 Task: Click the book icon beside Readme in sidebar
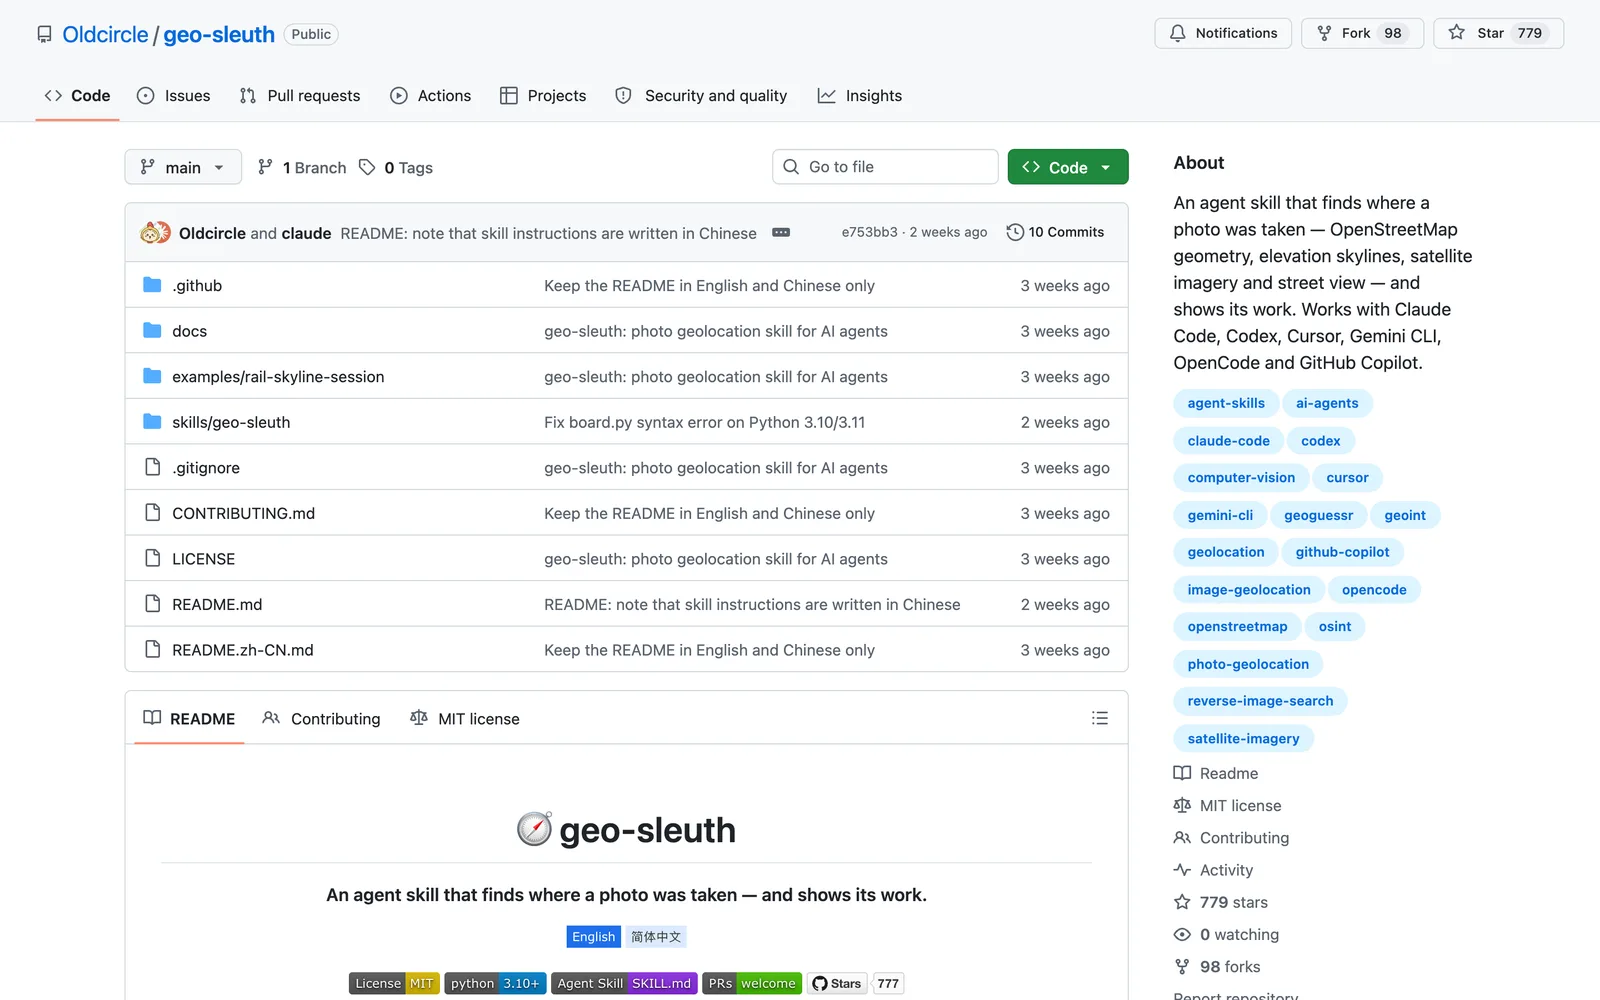pos(1182,773)
